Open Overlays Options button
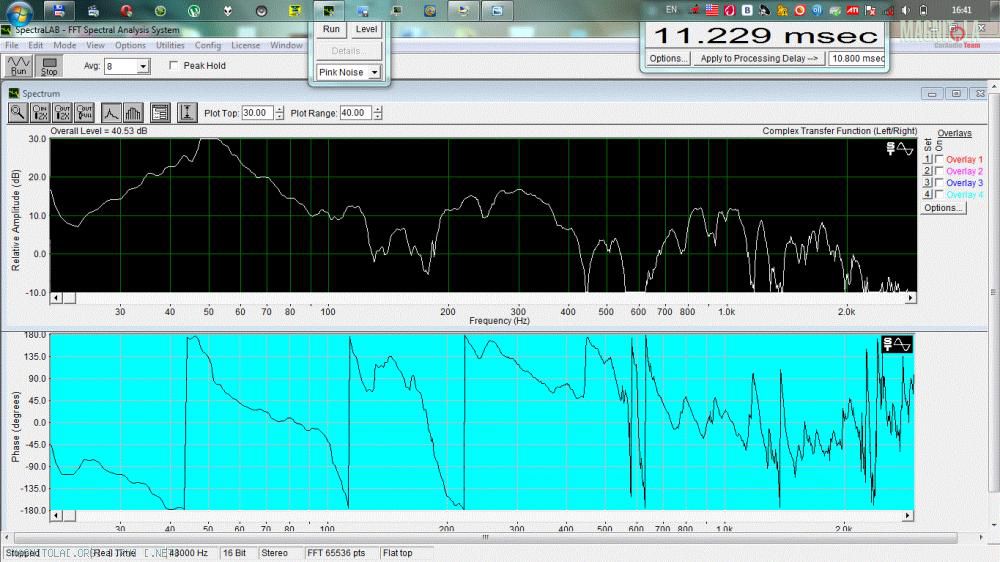This screenshot has height=562, width=1000. click(943, 208)
